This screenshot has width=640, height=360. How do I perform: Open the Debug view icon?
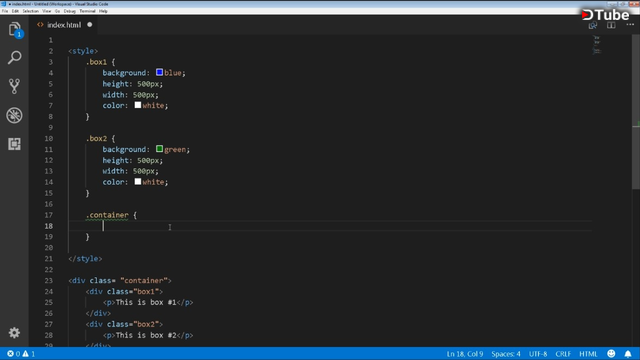(x=15, y=115)
